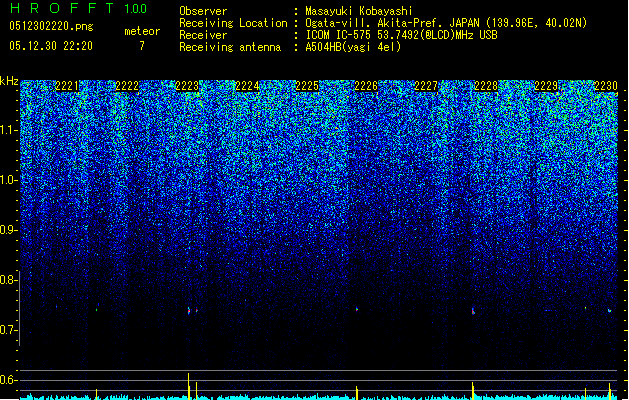This screenshot has width=629, height=400.
Task: Click the grey vertical range bar beside 0.8 kHz
Action: tap(20, 308)
